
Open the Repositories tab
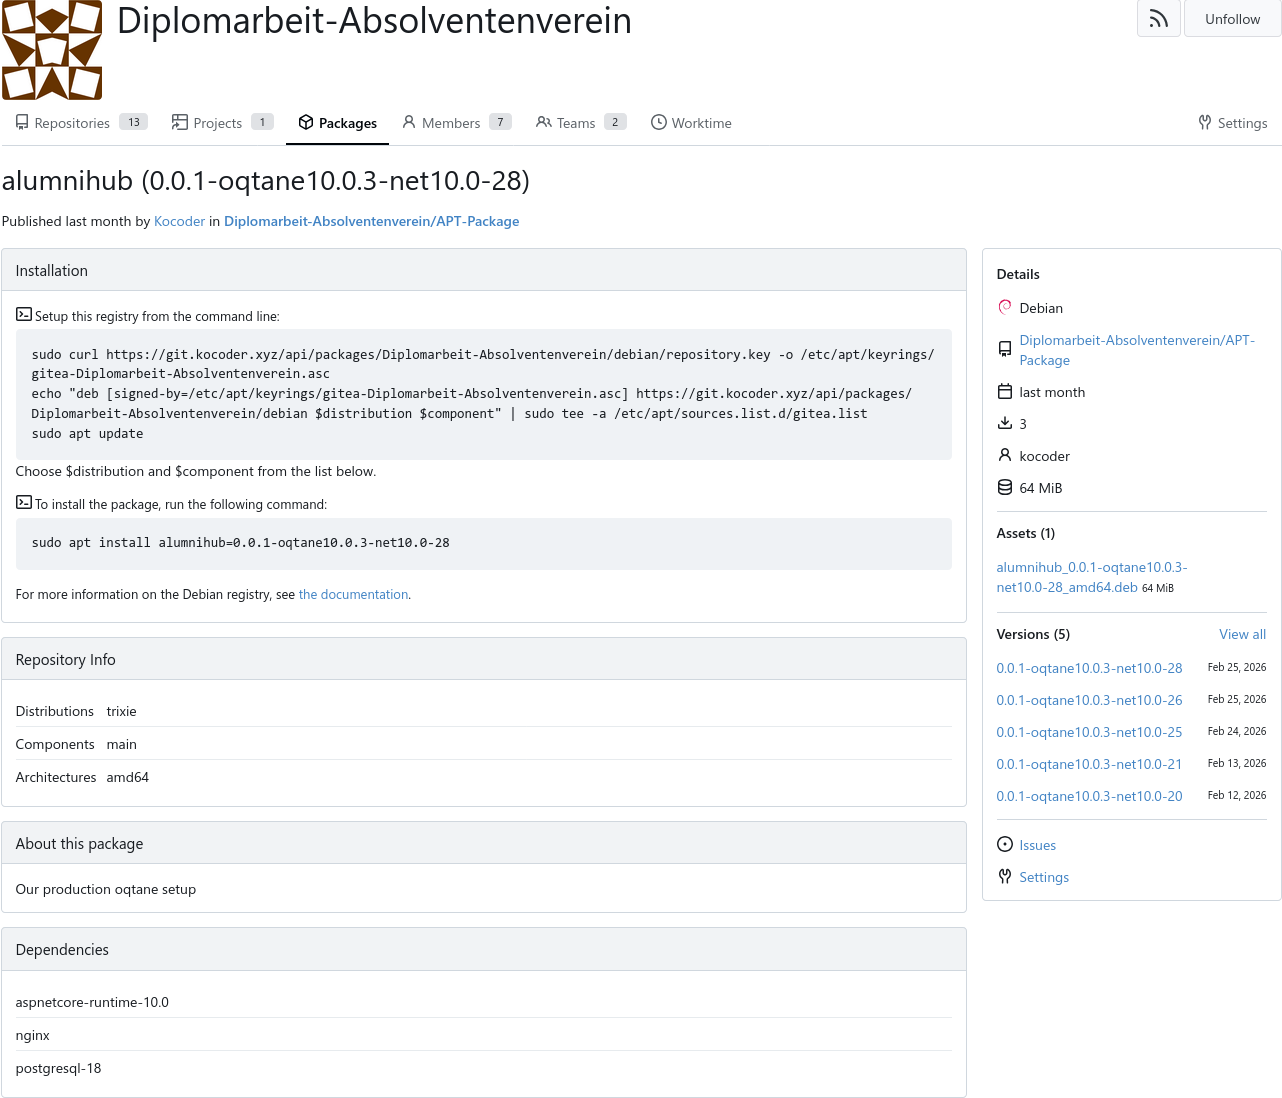tap(72, 123)
